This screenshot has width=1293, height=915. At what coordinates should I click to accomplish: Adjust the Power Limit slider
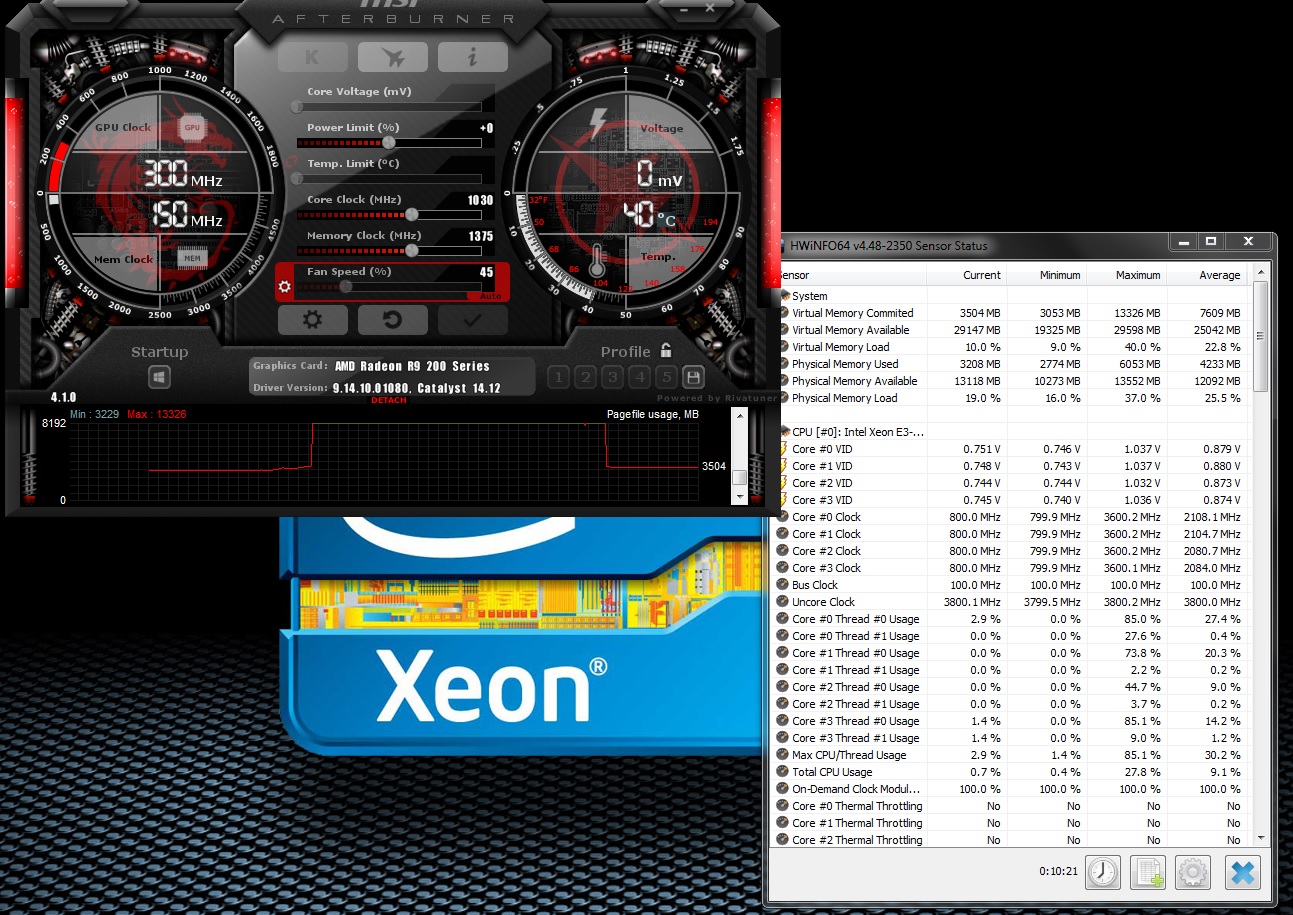389,142
